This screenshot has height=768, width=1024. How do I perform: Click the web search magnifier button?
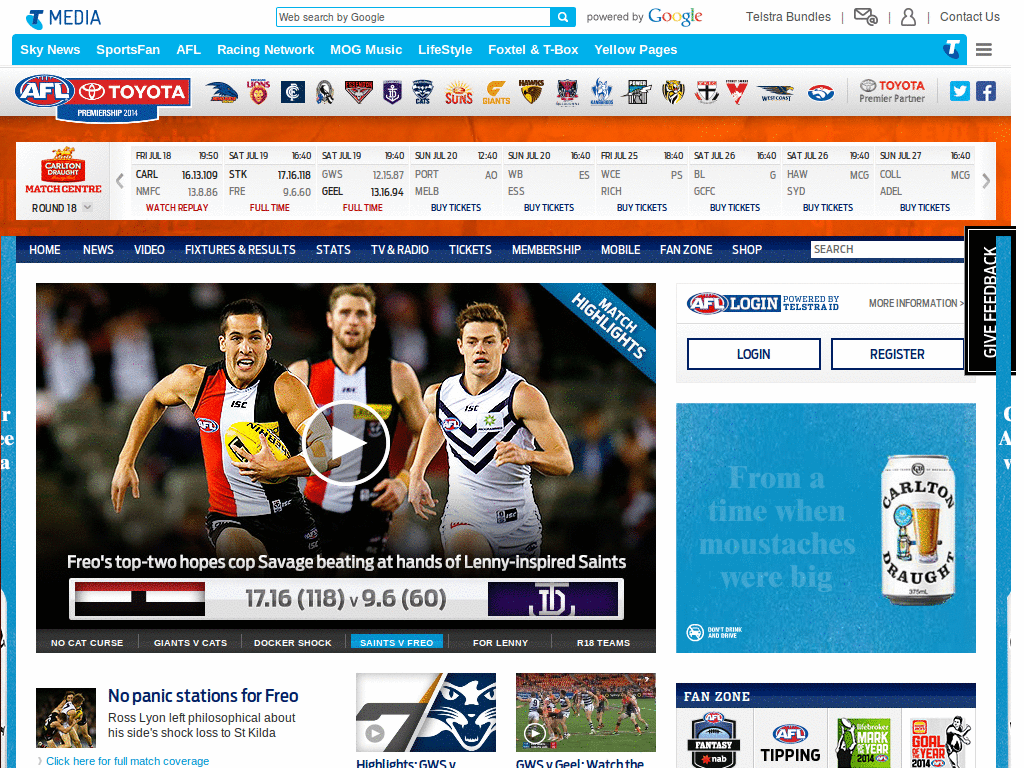pos(563,17)
